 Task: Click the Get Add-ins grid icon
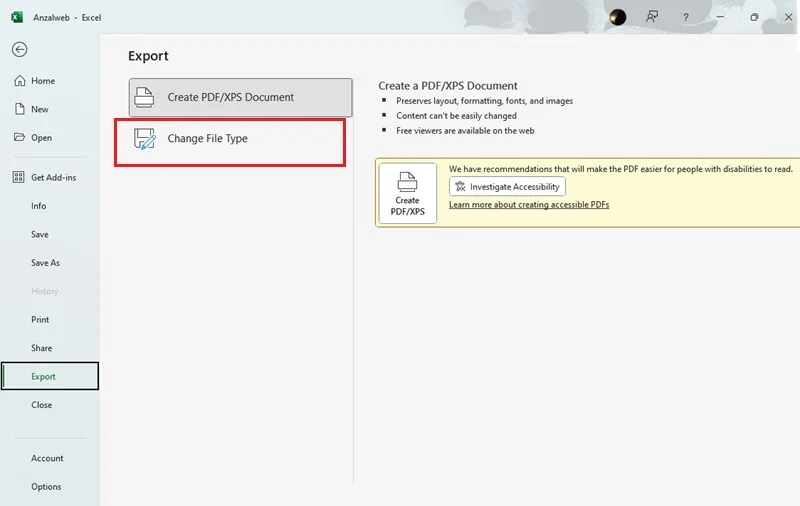click(18, 177)
